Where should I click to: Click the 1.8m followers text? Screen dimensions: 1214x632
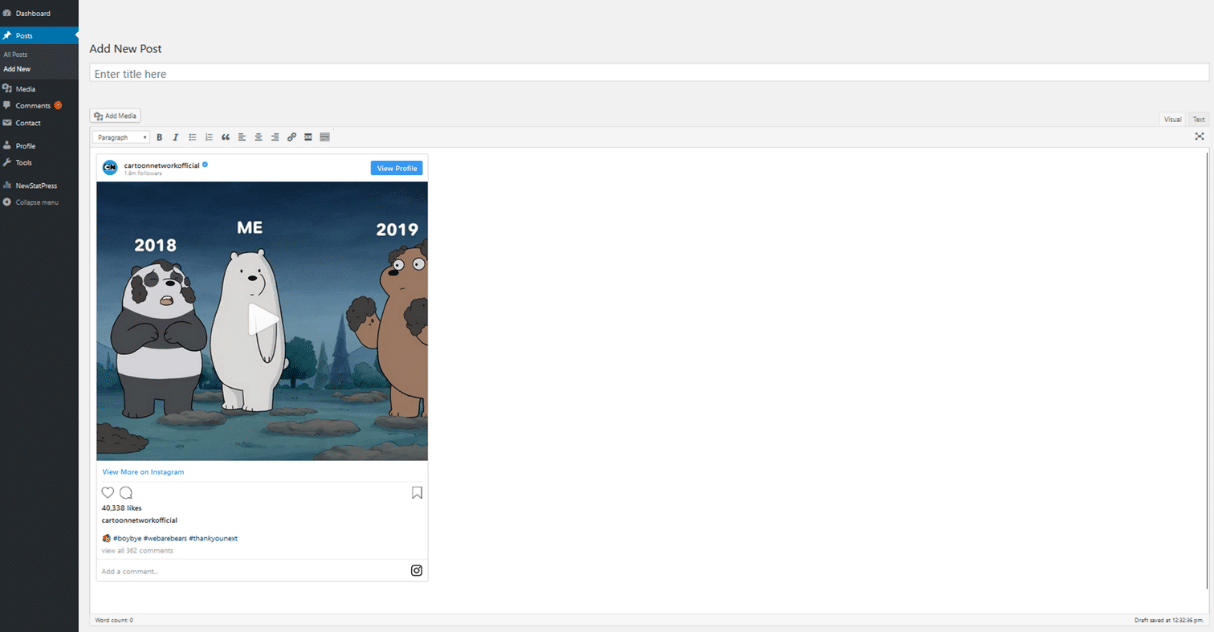tap(143, 173)
